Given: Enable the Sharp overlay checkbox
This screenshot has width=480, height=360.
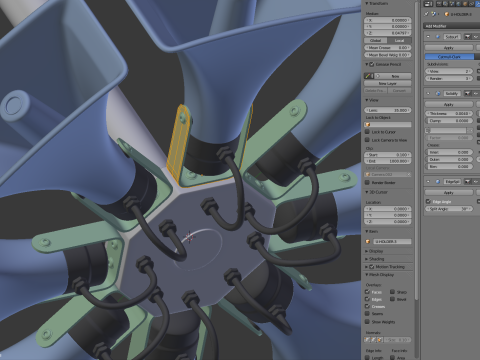Looking at the screenshot, I should [x=393, y=292].
